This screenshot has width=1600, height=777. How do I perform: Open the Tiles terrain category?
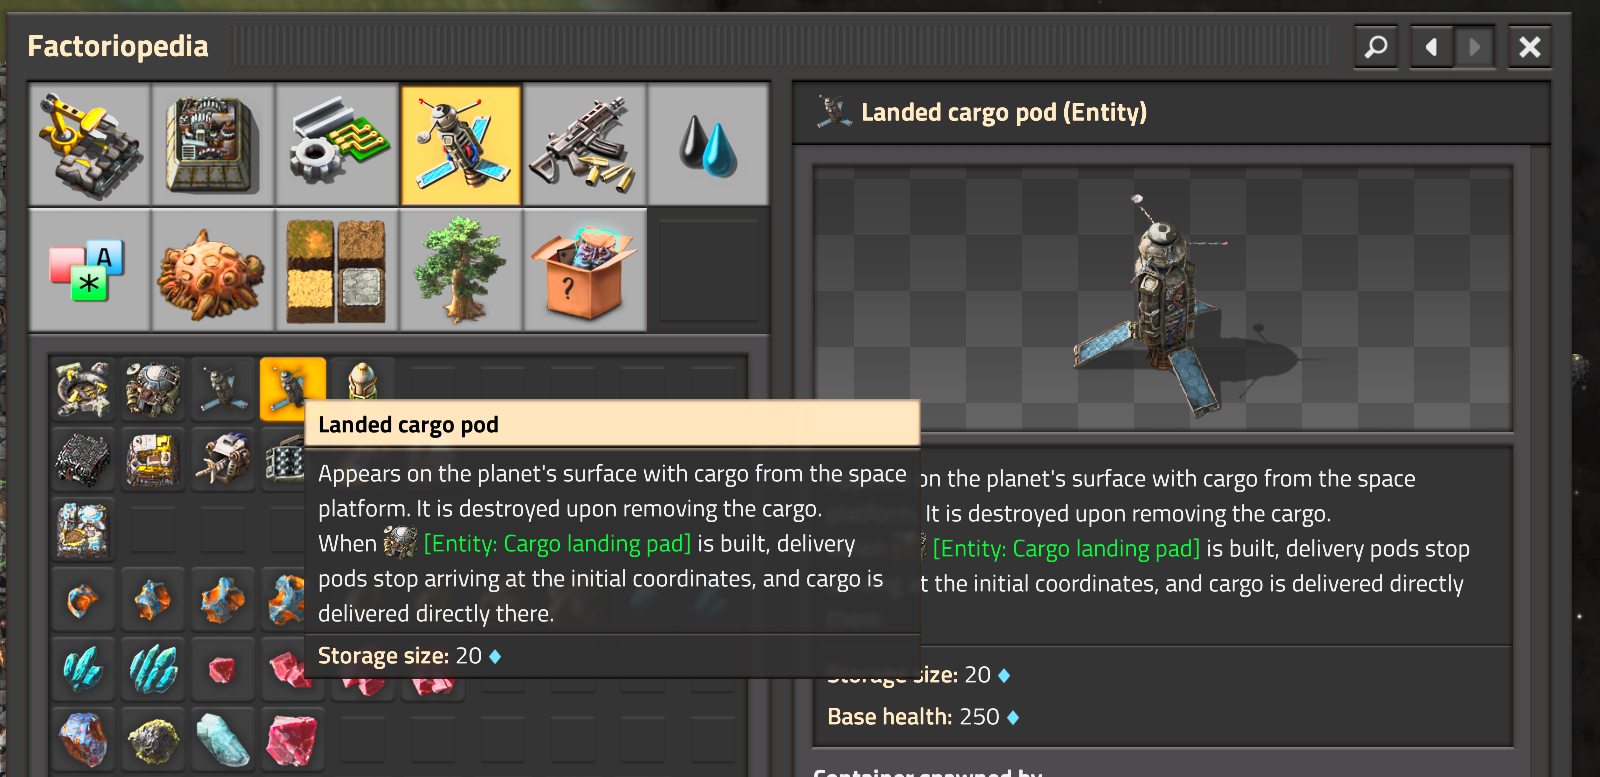click(337, 270)
